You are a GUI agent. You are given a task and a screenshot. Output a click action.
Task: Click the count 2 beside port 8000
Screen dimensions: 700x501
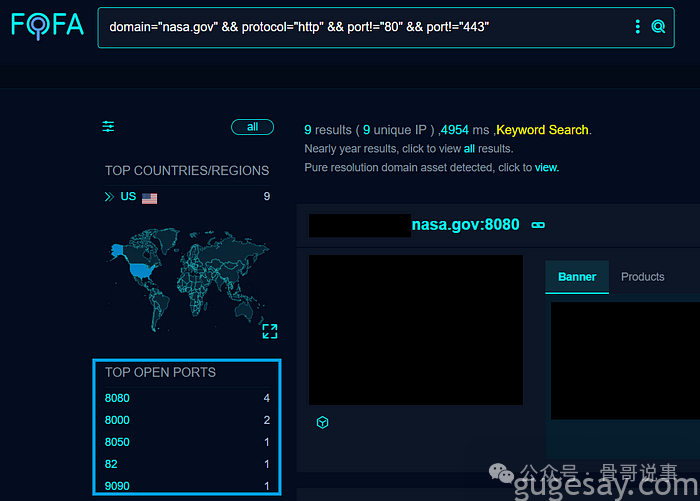pos(267,420)
